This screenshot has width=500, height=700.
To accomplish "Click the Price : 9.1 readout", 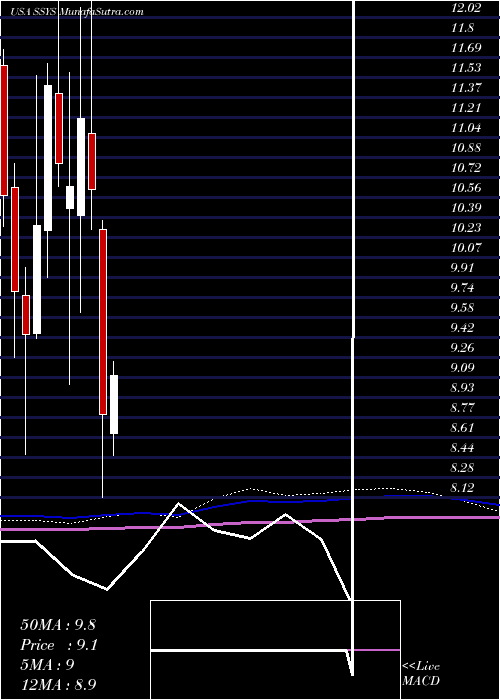I will pos(59,645).
